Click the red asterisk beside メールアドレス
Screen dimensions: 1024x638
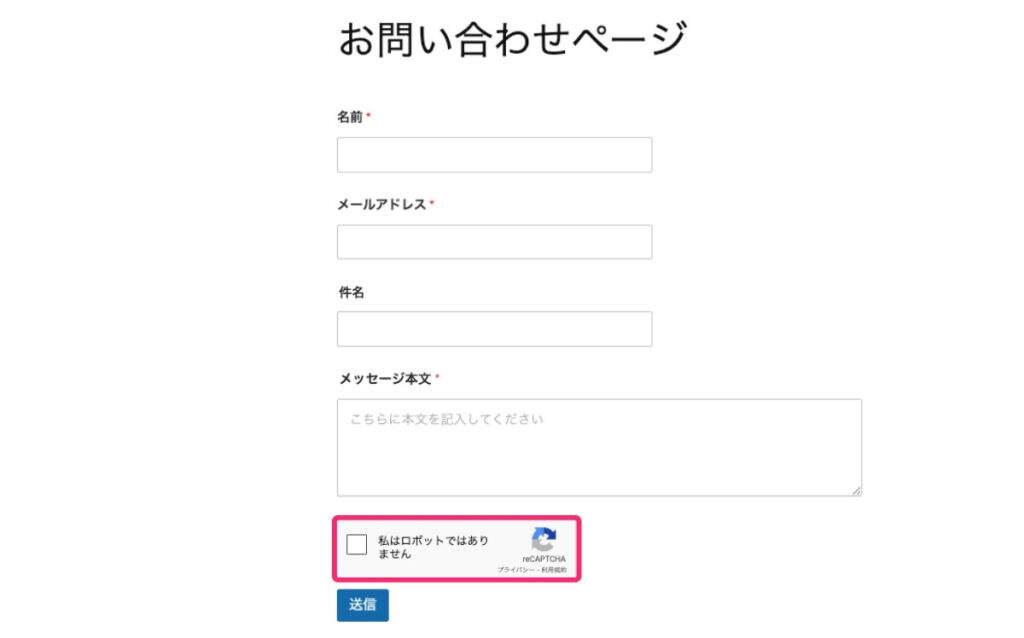coord(434,202)
